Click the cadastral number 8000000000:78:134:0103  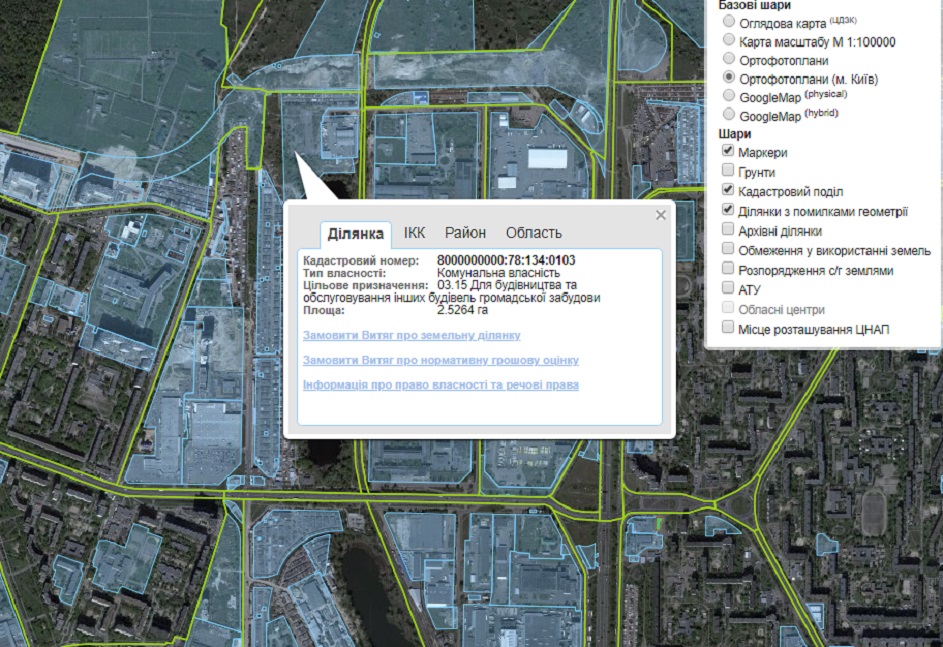(x=506, y=260)
